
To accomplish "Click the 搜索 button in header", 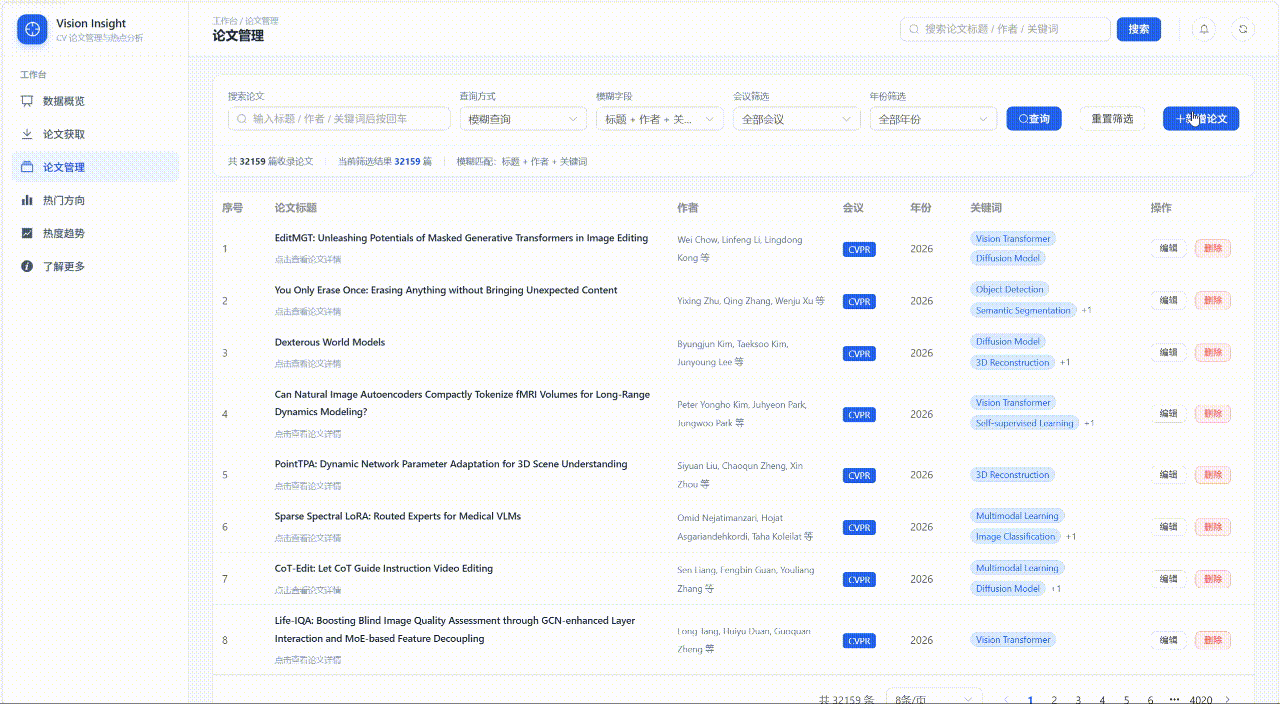I will (1139, 29).
